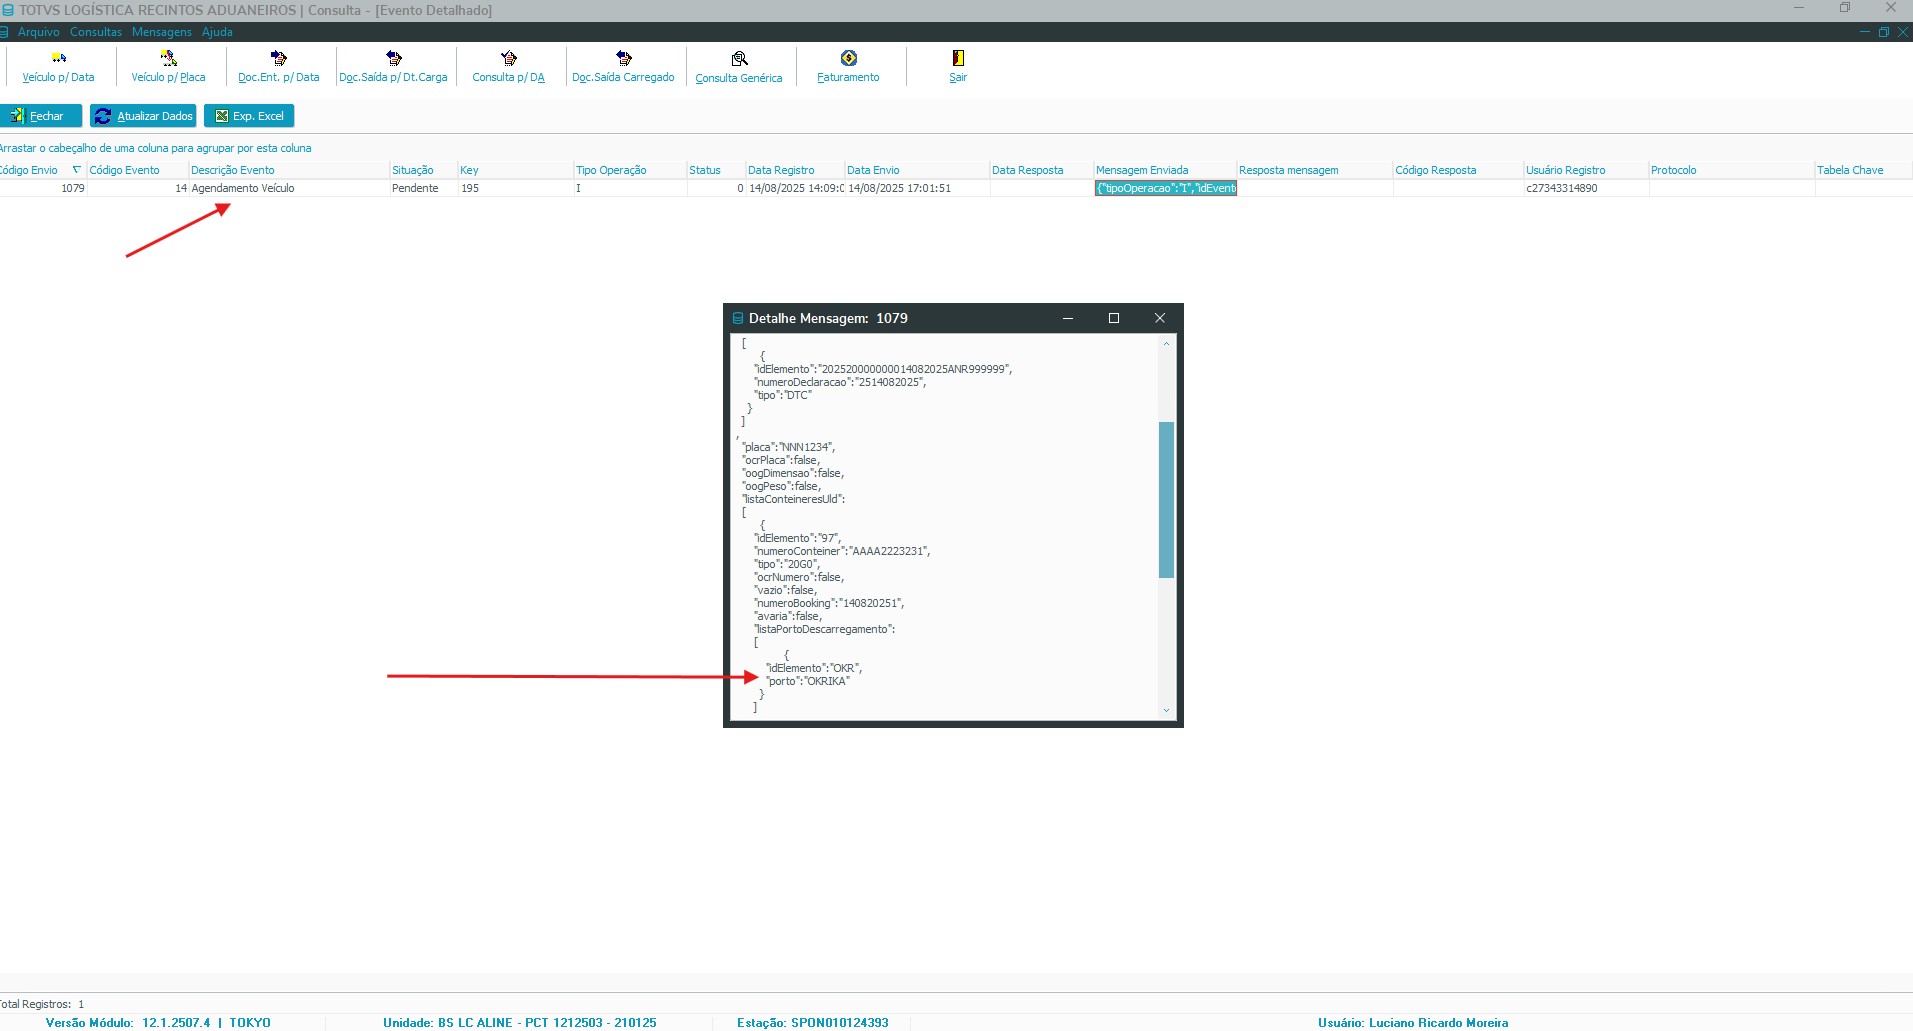
Task: Click the TOTVS application icon in title bar
Action: [8, 10]
